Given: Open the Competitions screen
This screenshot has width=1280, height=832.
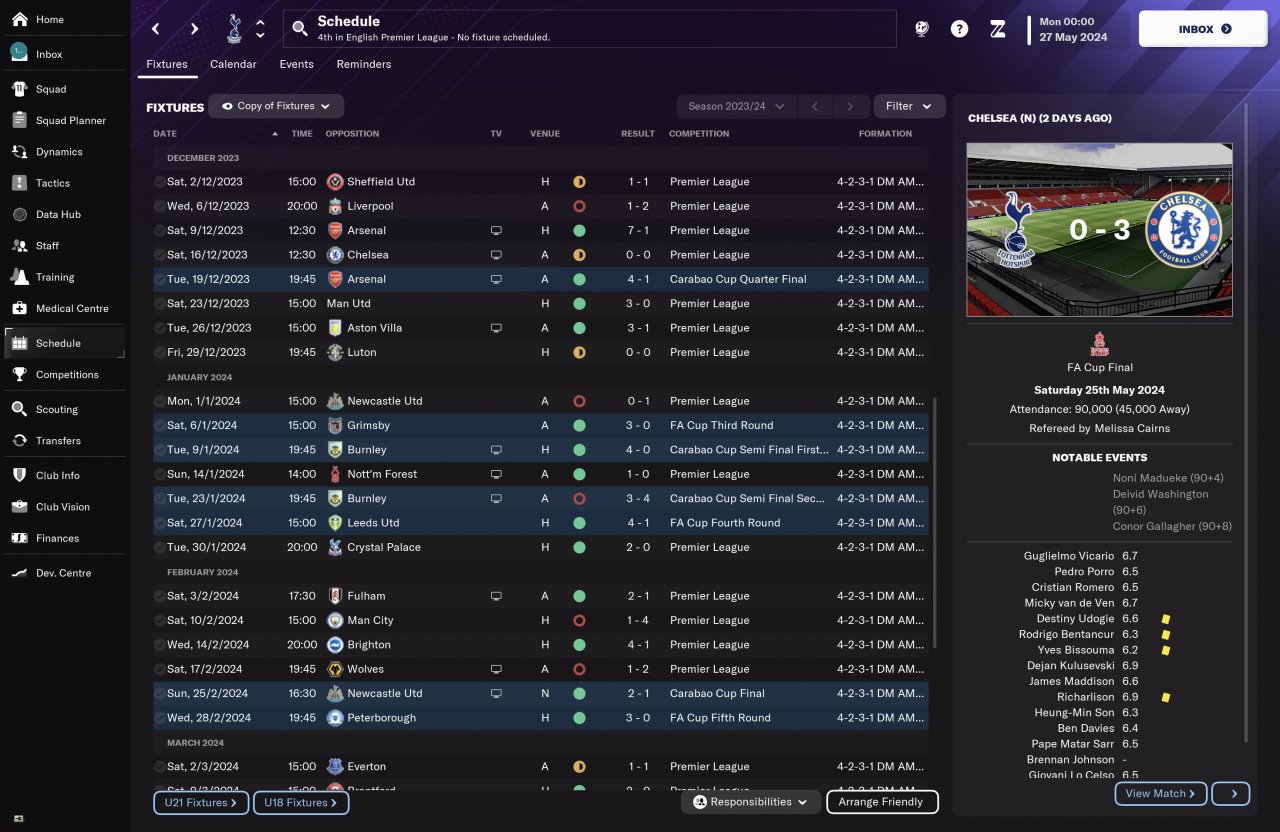Looking at the screenshot, I should coord(65,374).
